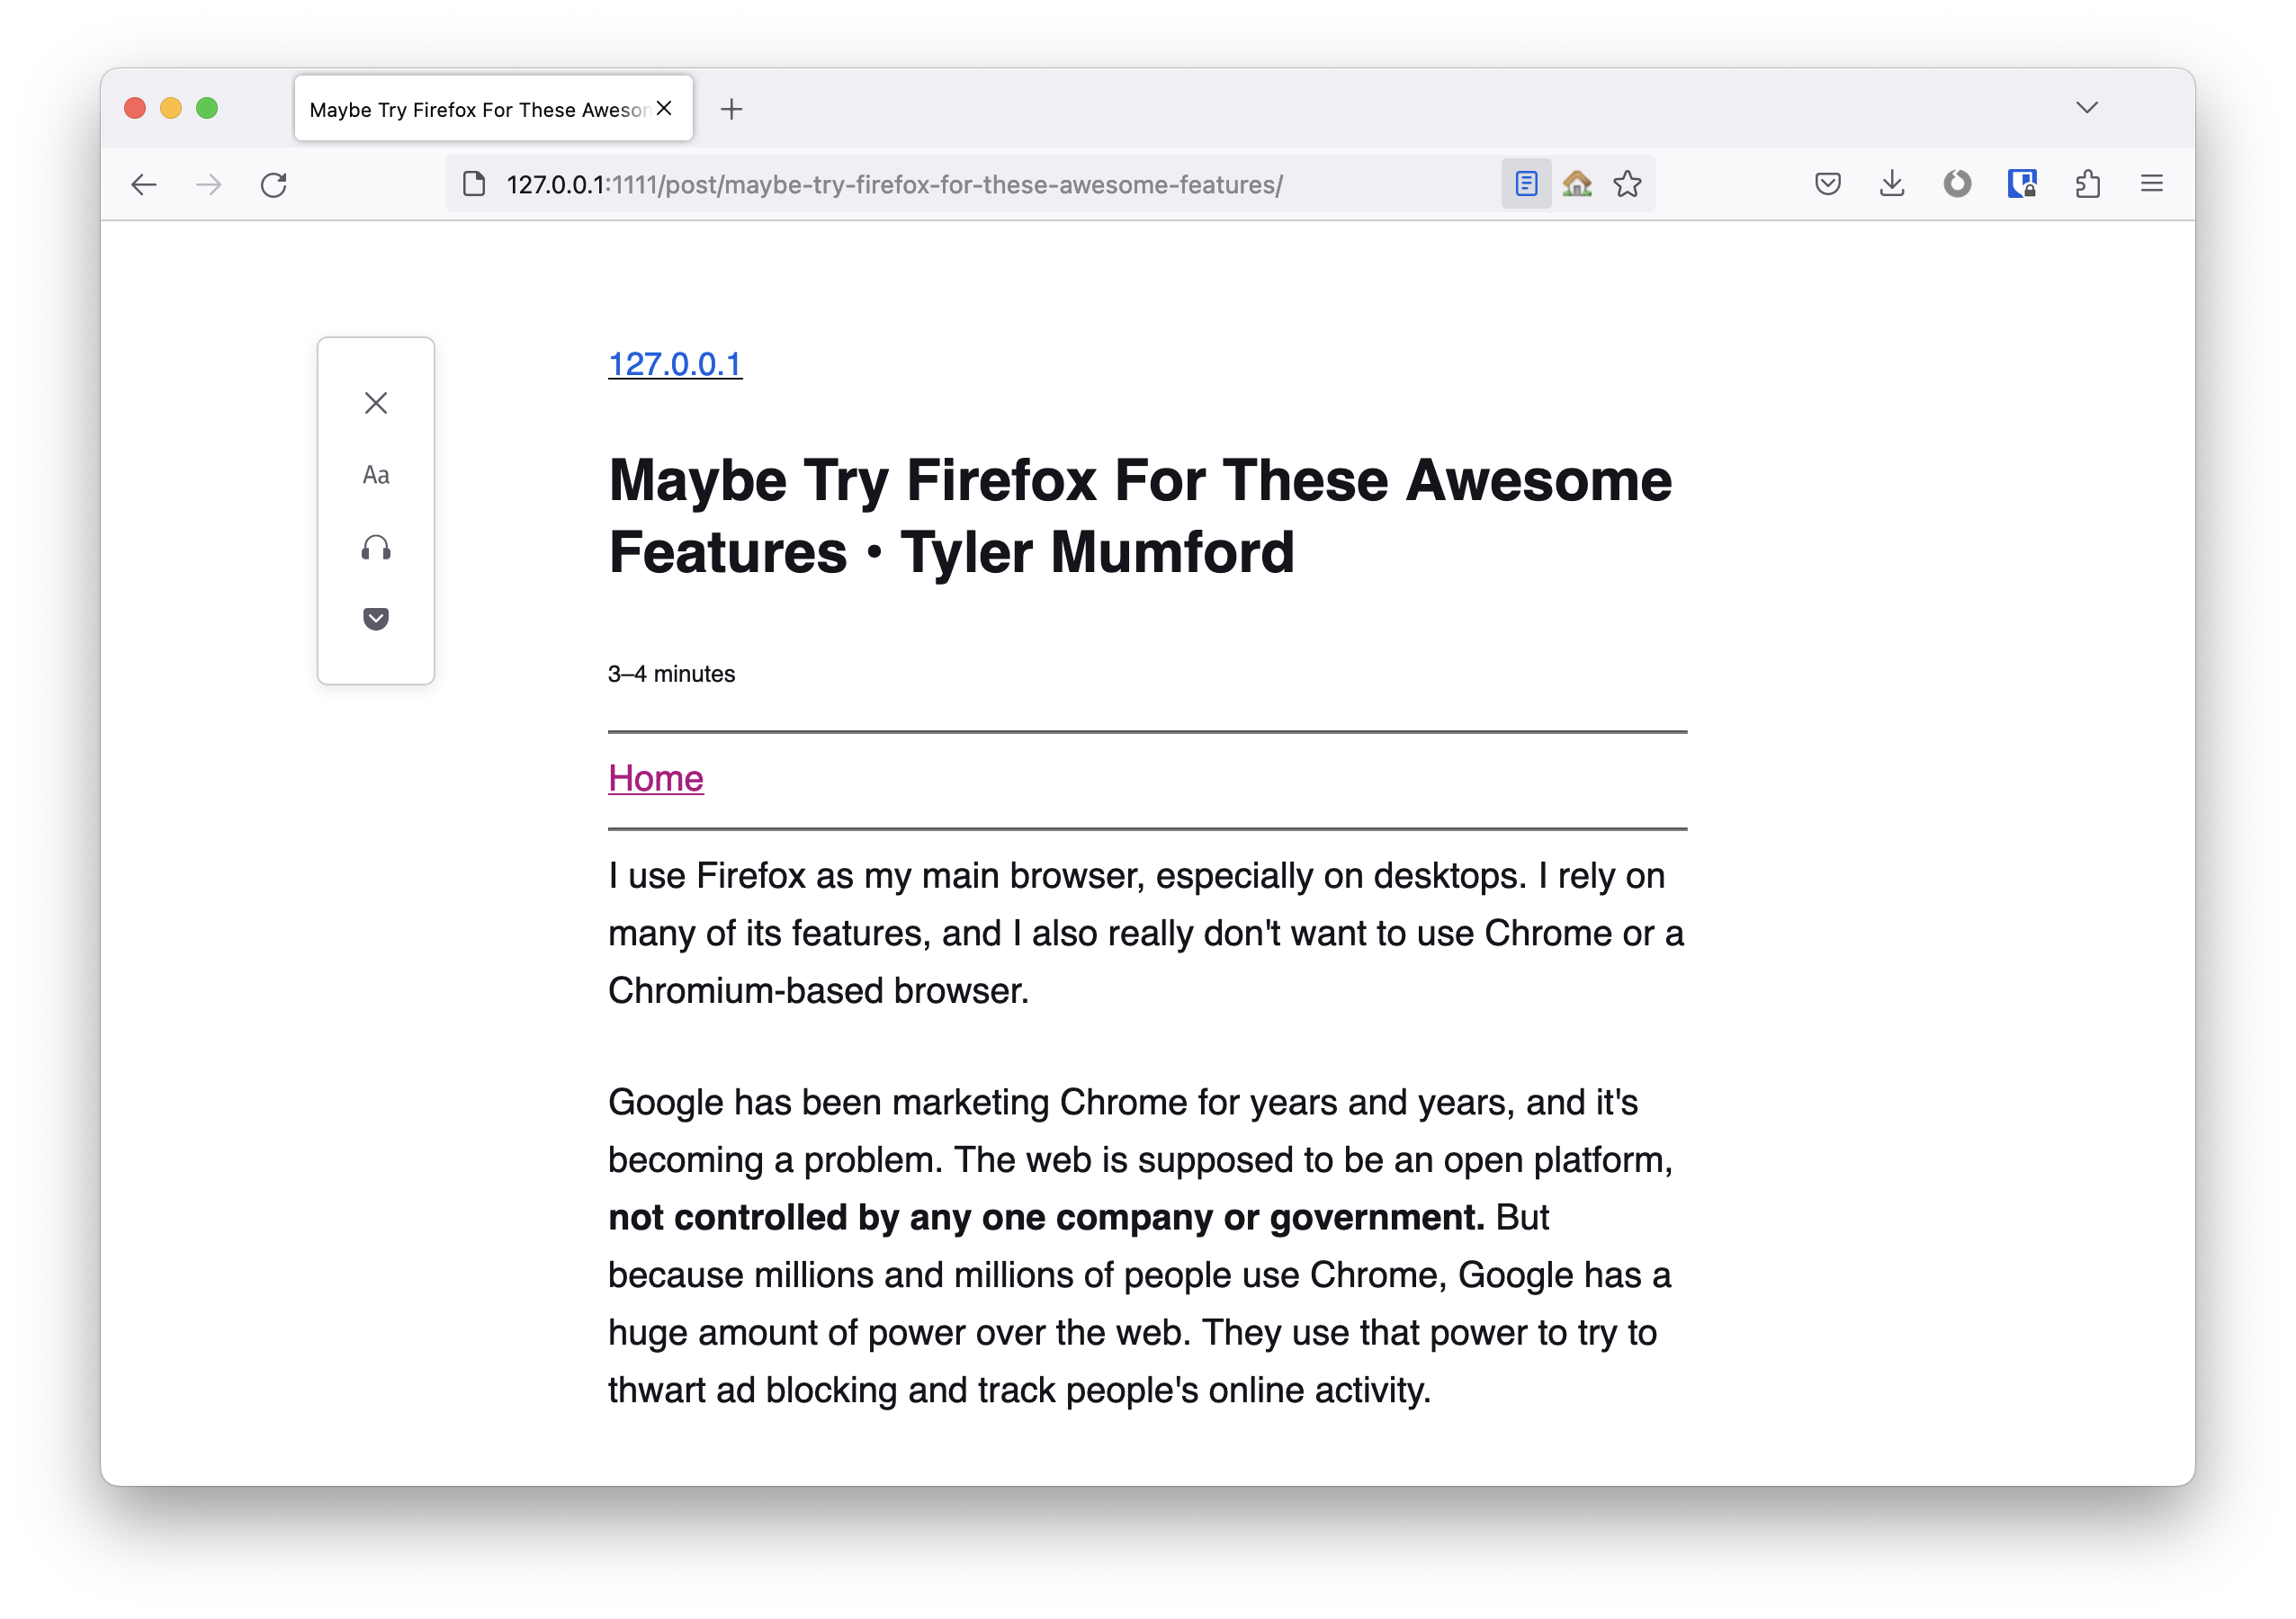This screenshot has width=2296, height=1619.
Task: Click the 3–4 minutes reading time text
Action: 672,674
